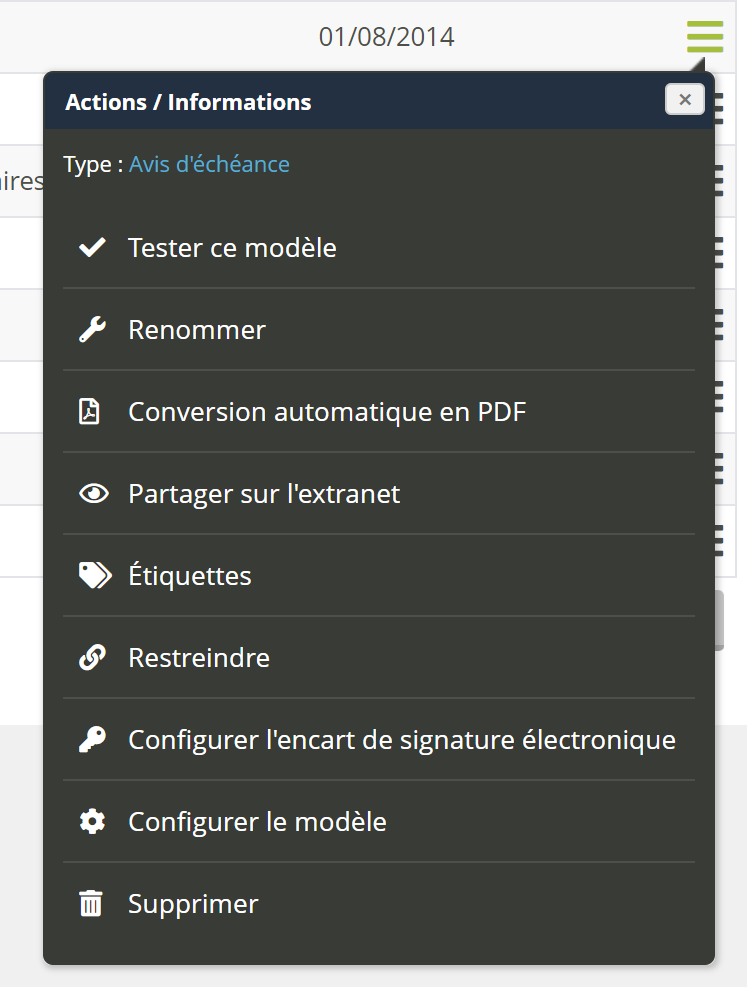
Task: Click the eye icon for extranet sharing
Action: (x=93, y=494)
